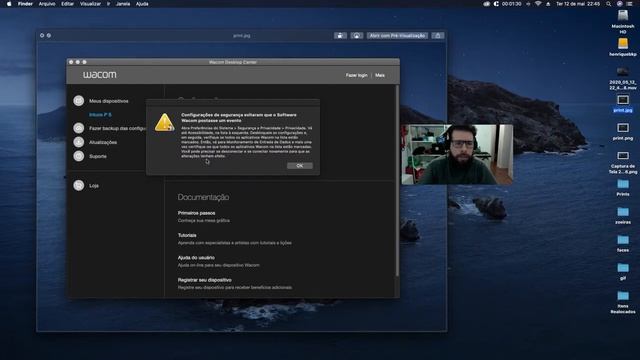Click the Suporte sidebar icon
640x360 pixels.
click(79, 156)
